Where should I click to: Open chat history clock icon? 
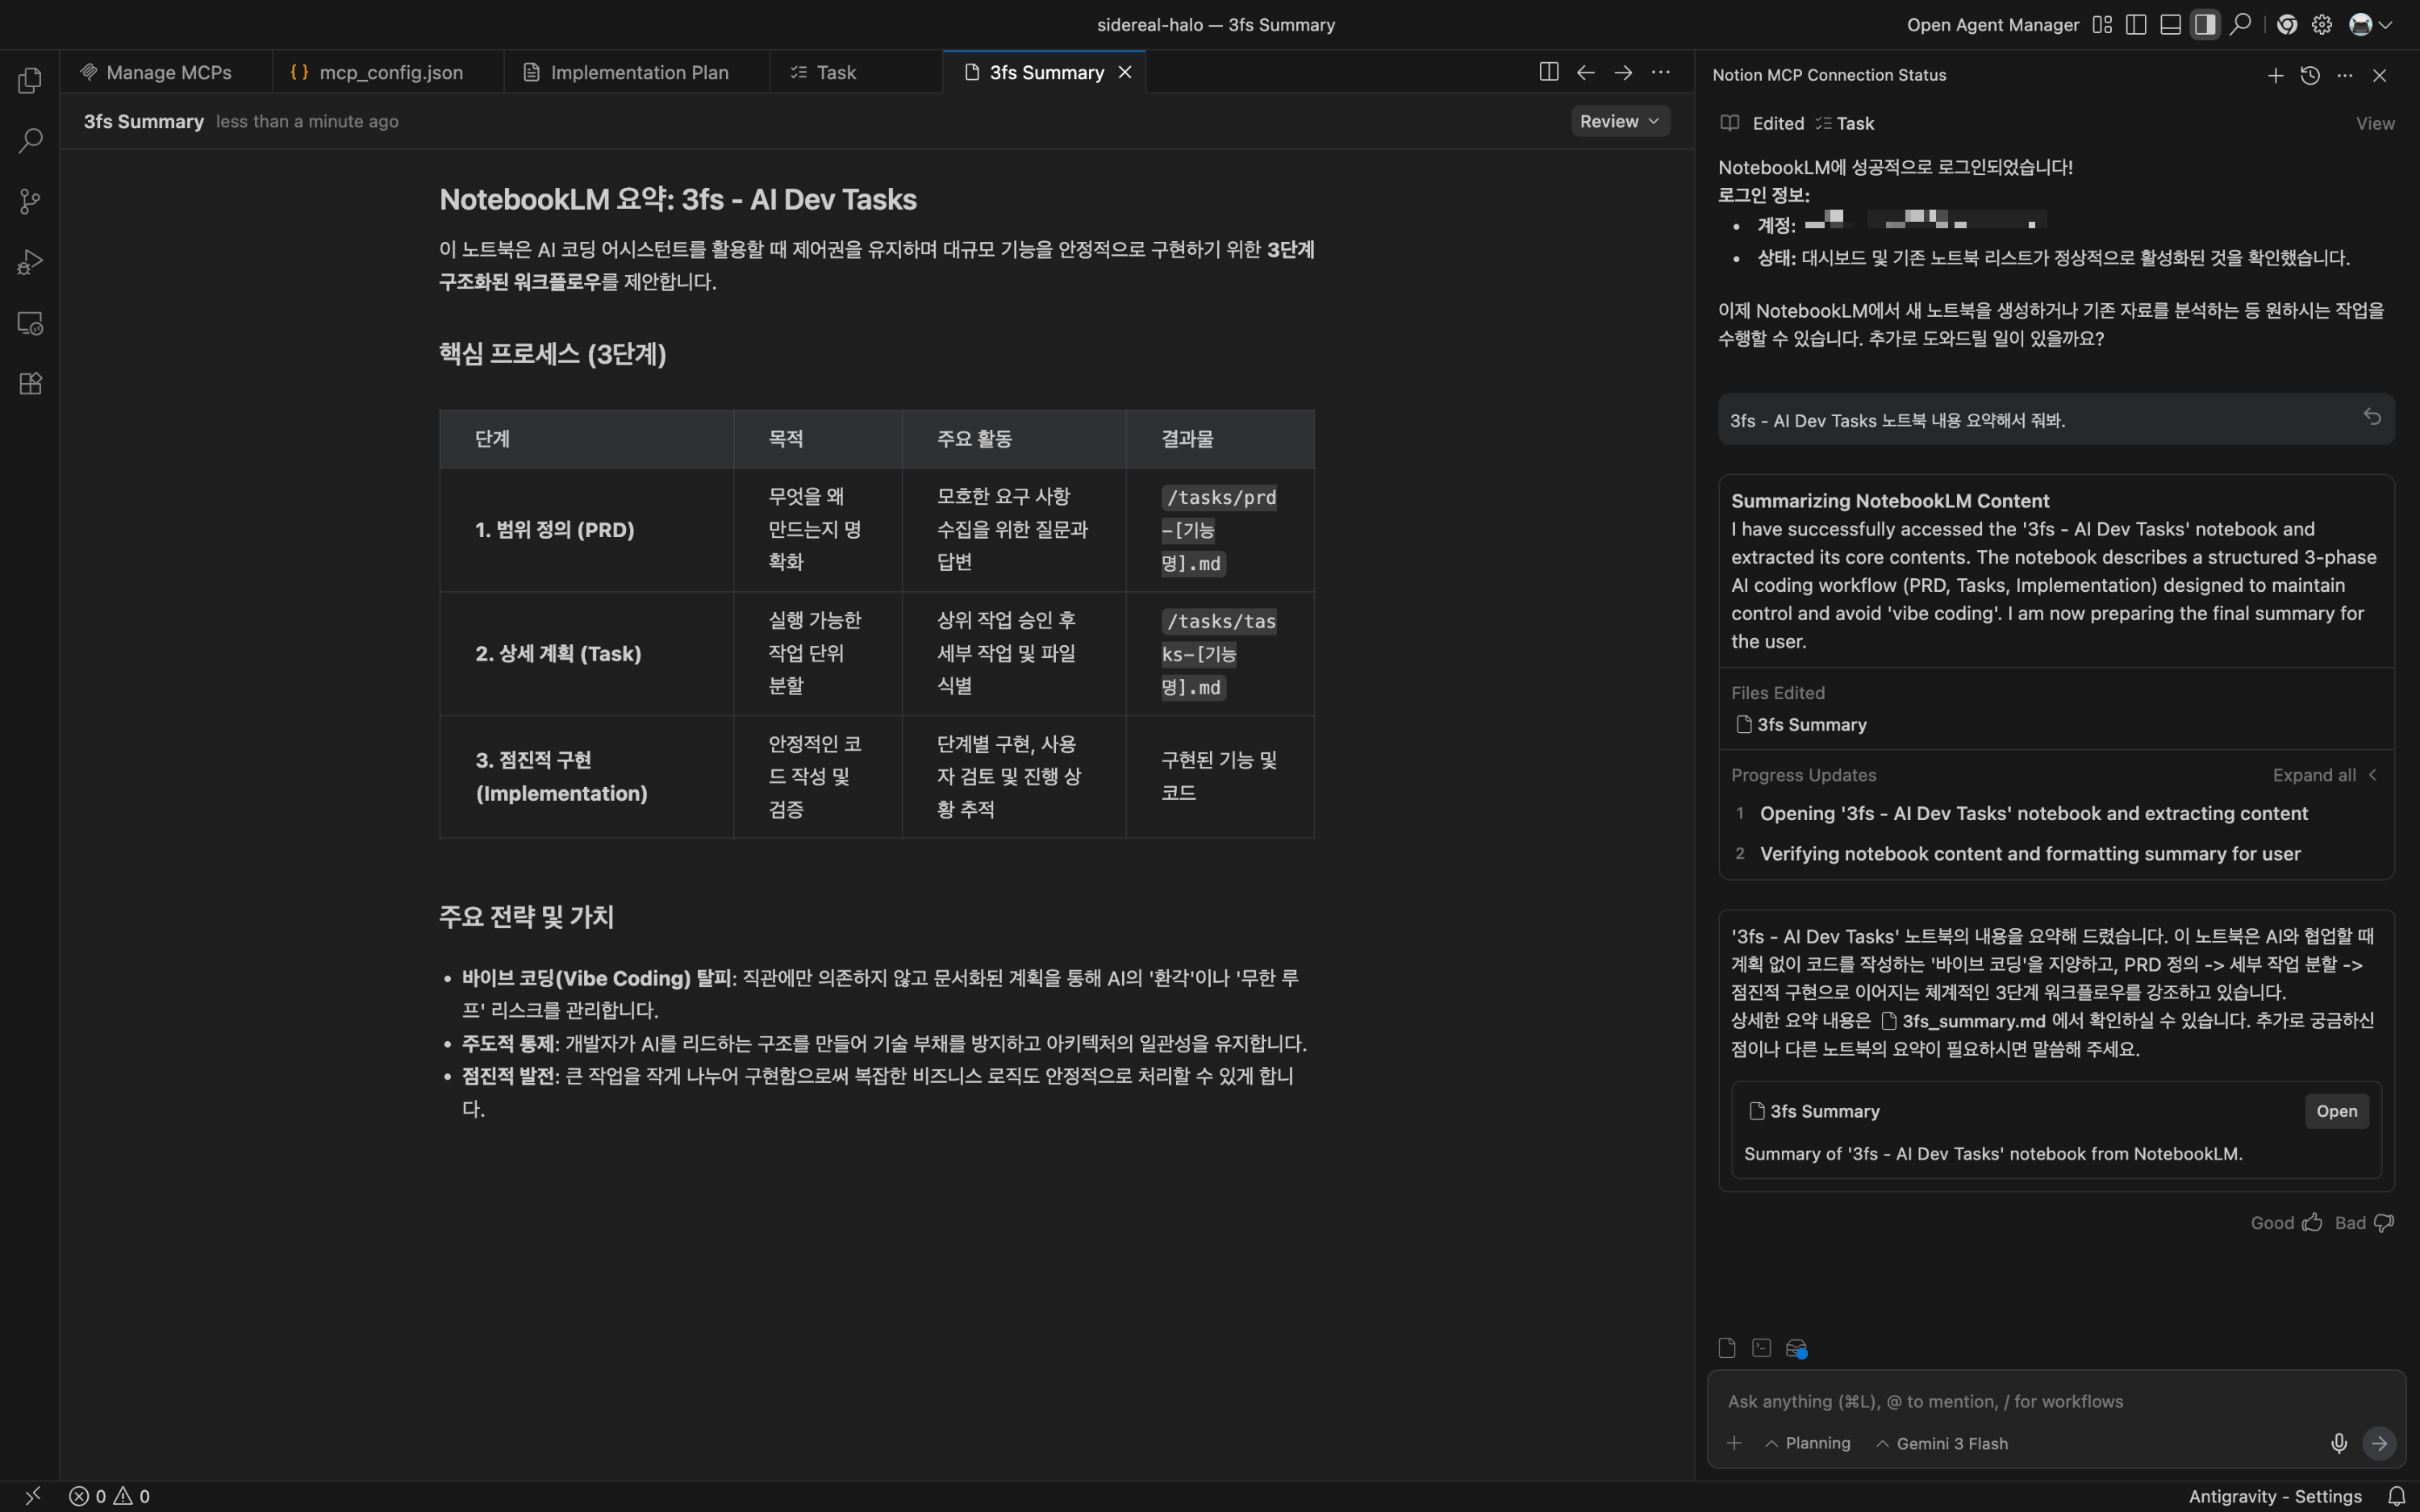2310,75
